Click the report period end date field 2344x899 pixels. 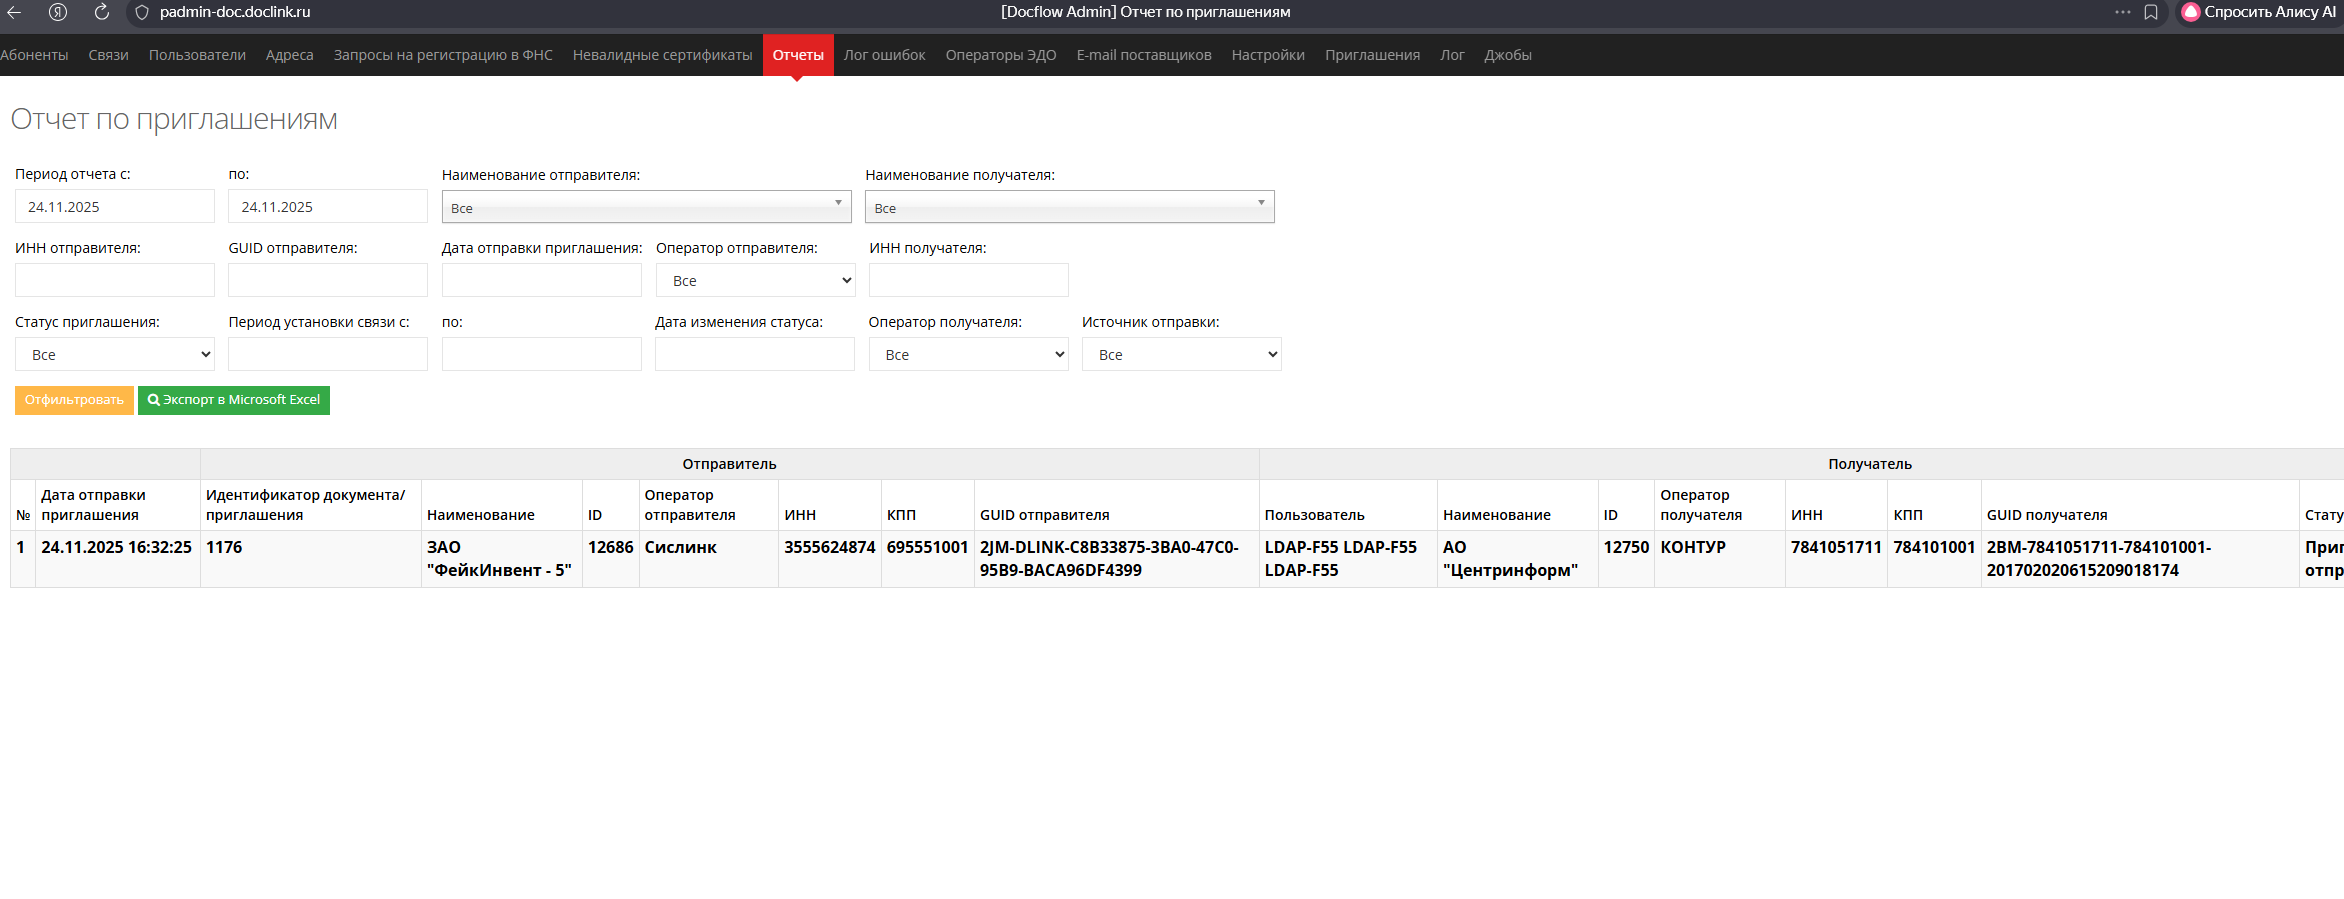328,207
